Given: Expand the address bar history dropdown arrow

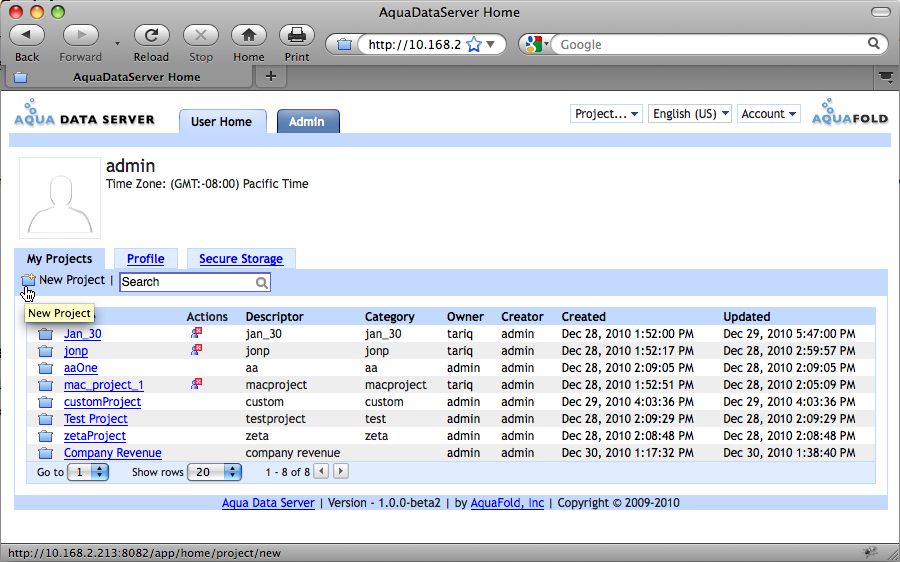Looking at the screenshot, I should (x=491, y=44).
